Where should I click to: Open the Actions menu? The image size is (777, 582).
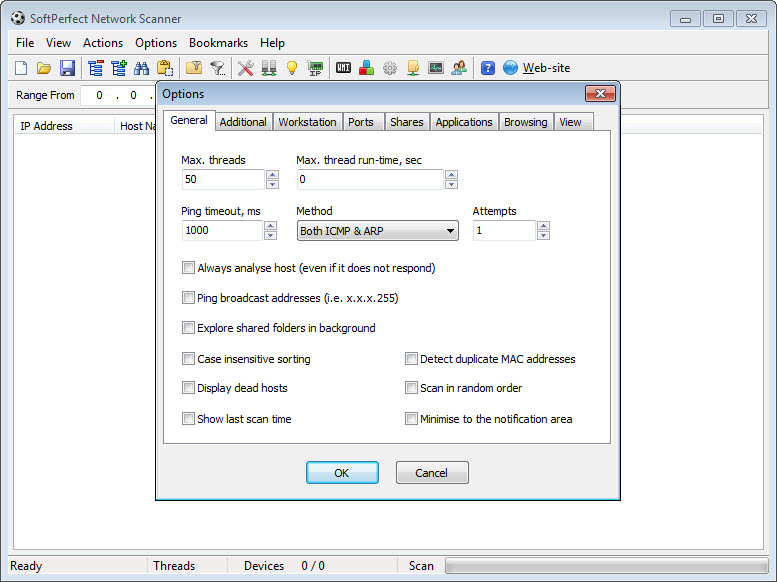103,43
